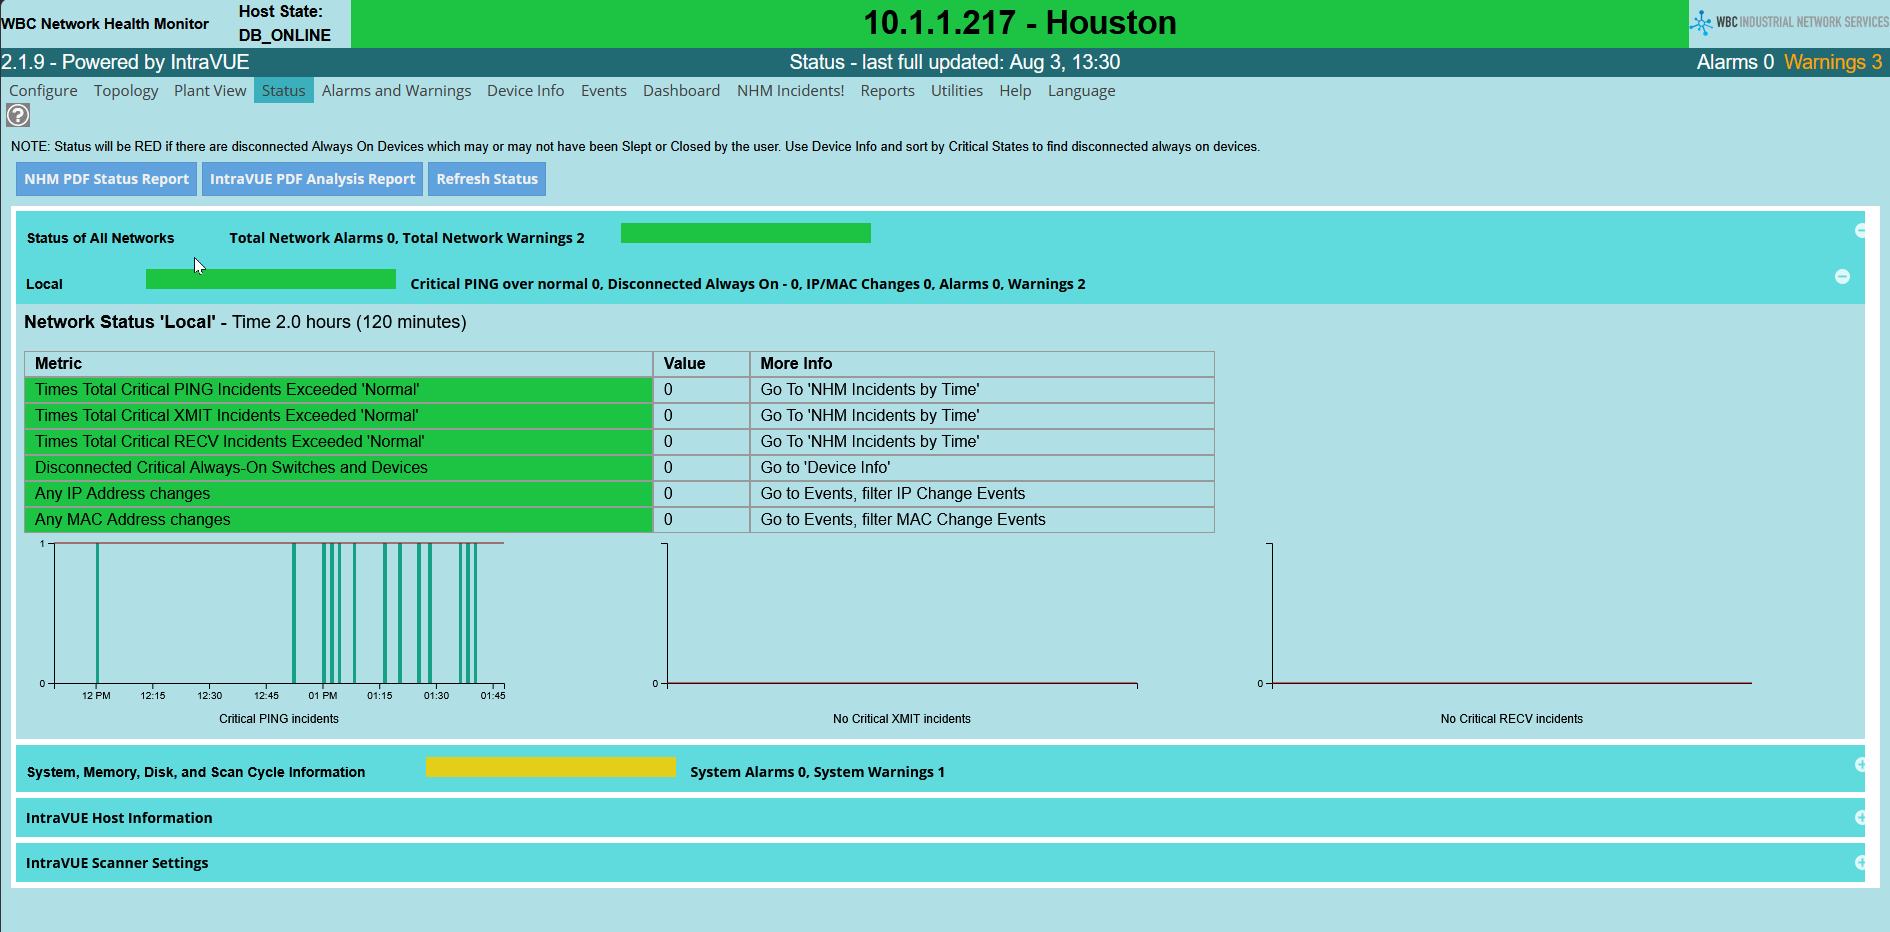
Task: Click the 10.1.1.217 - Houston header title
Action: [1020, 23]
